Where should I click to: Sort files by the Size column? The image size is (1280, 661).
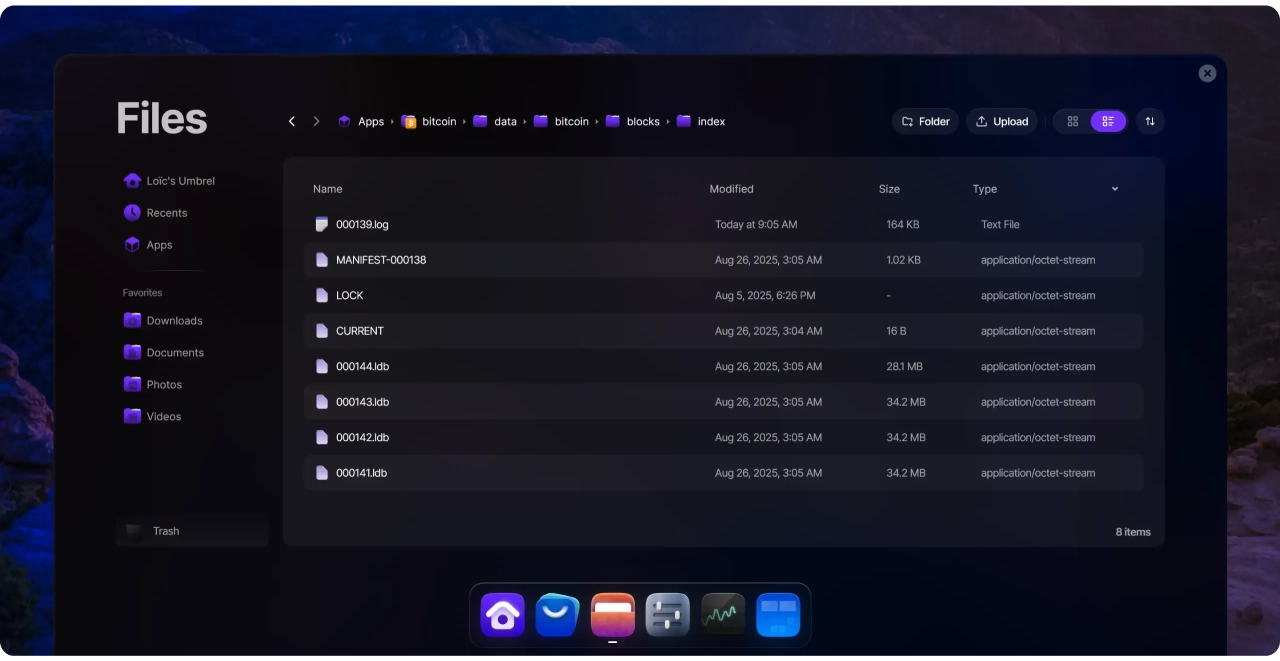click(x=889, y=189)
